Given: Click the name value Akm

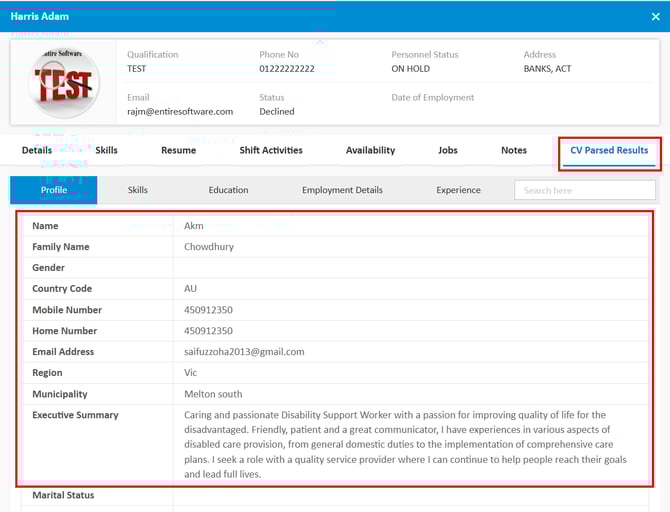Looking at the screenshot, I should [x=194, y=226].
